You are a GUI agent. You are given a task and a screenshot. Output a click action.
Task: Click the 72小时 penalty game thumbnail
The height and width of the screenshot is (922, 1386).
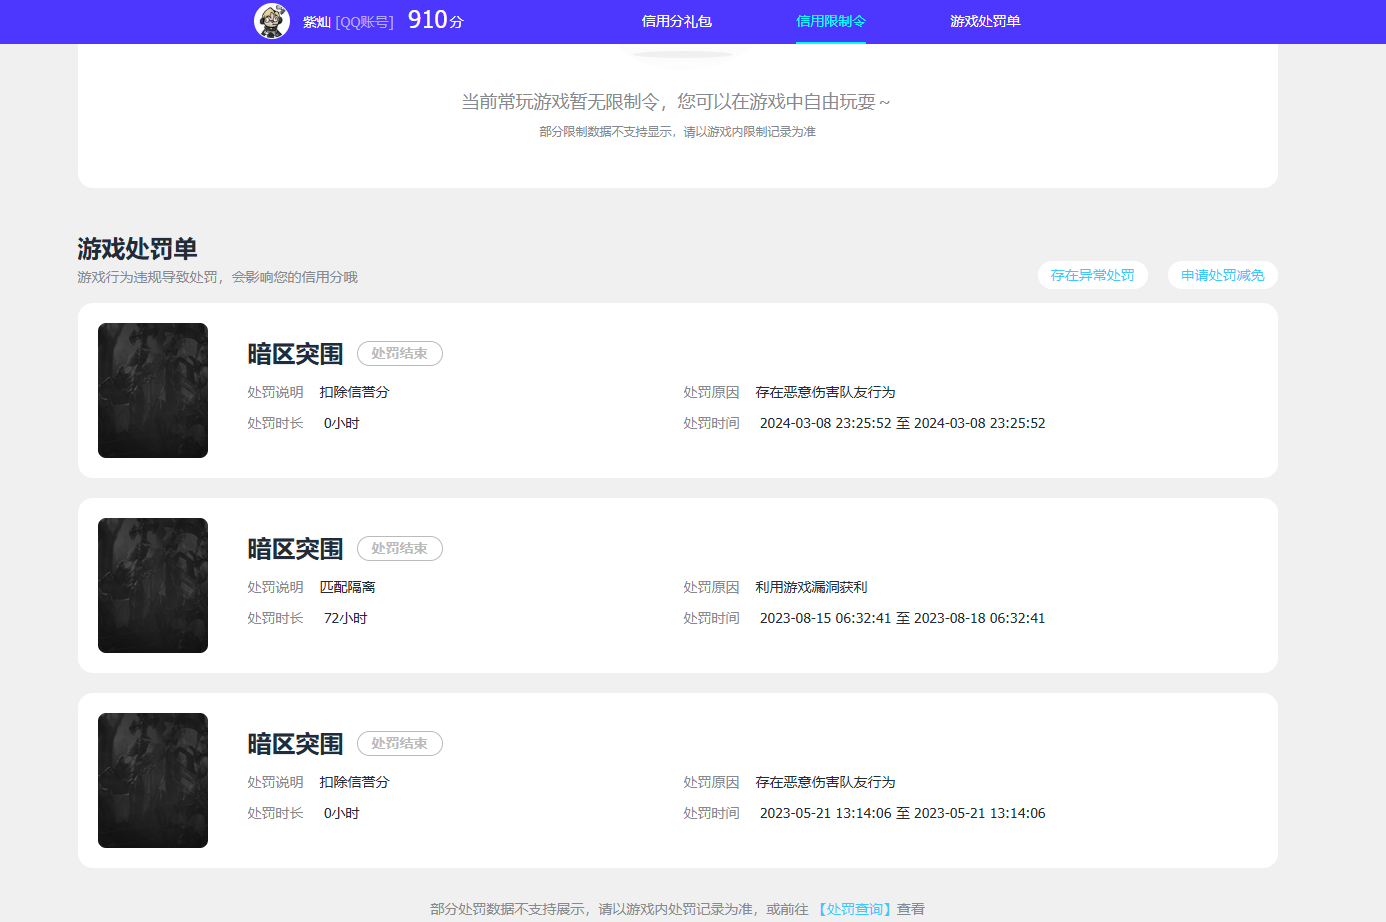[x=153, y=585]
